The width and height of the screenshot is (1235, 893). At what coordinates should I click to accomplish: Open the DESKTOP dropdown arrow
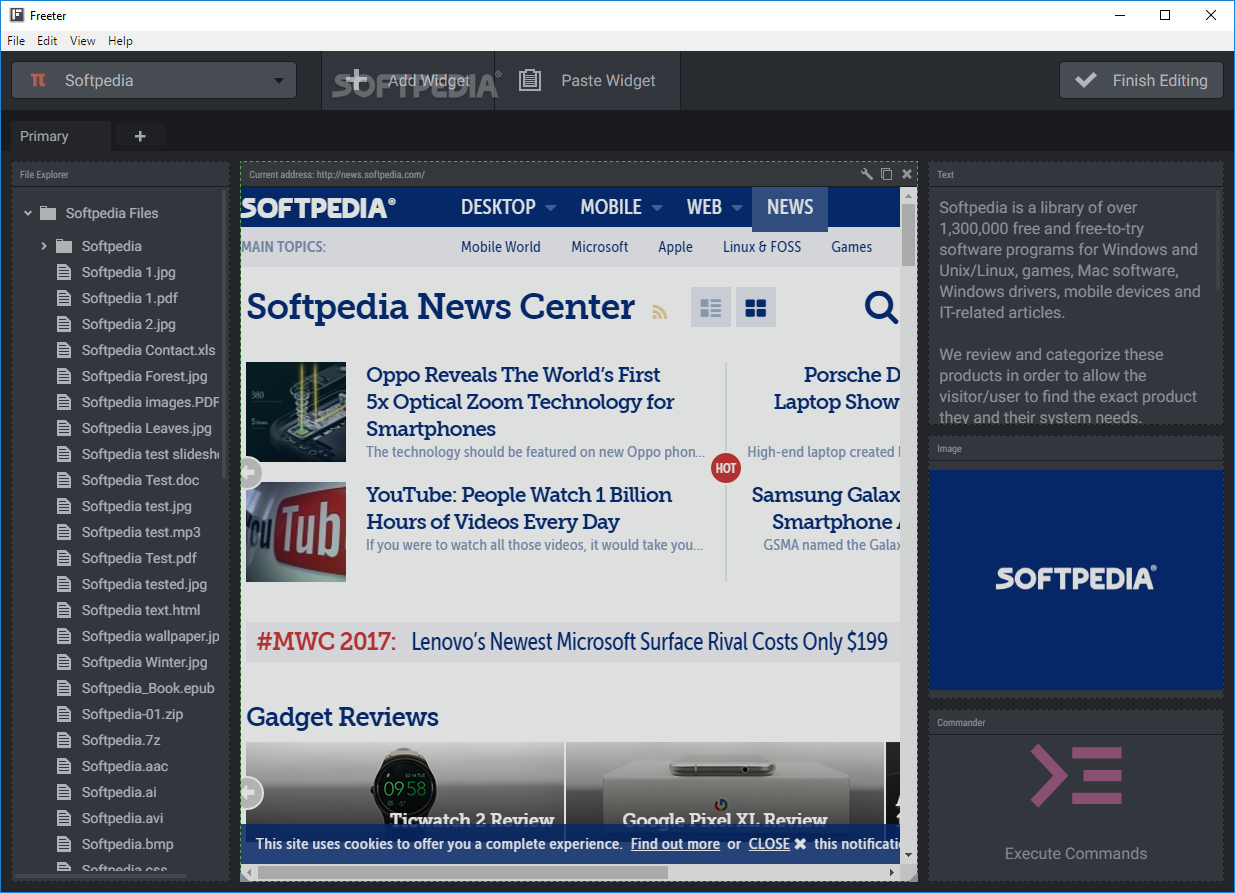point(550,208)
